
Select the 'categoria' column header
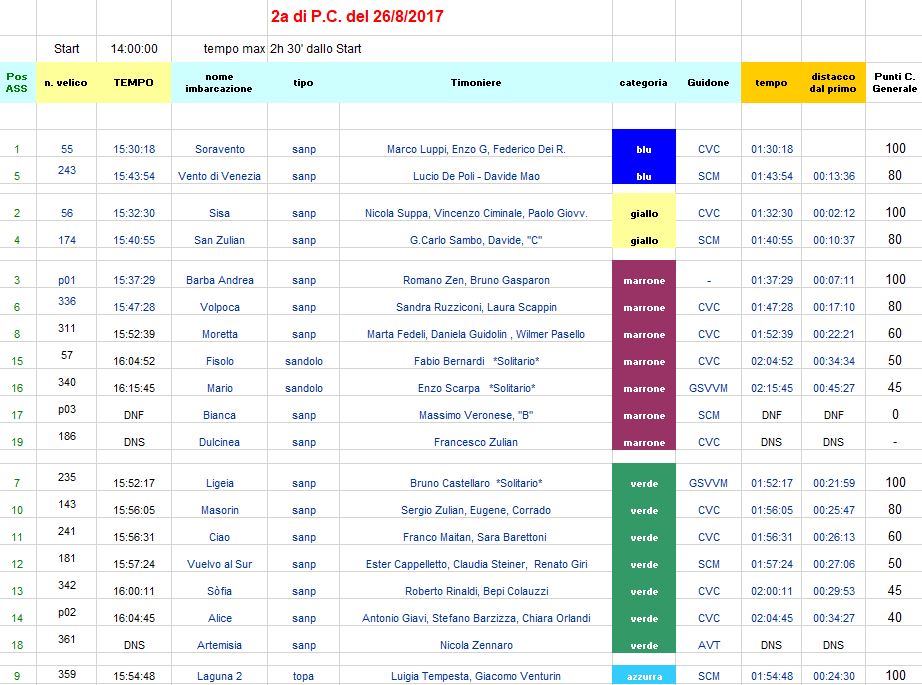[x=643, y=82]
